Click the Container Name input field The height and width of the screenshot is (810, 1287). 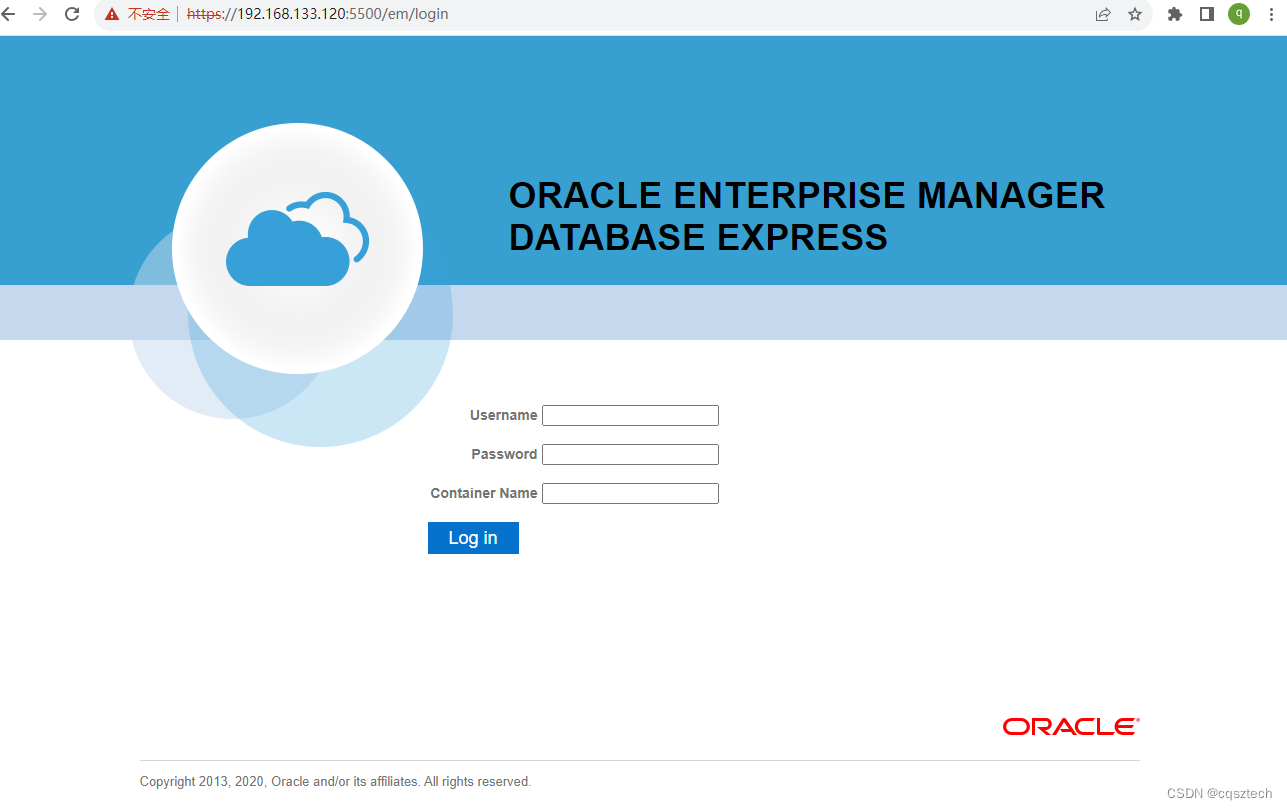coord(630,493)
